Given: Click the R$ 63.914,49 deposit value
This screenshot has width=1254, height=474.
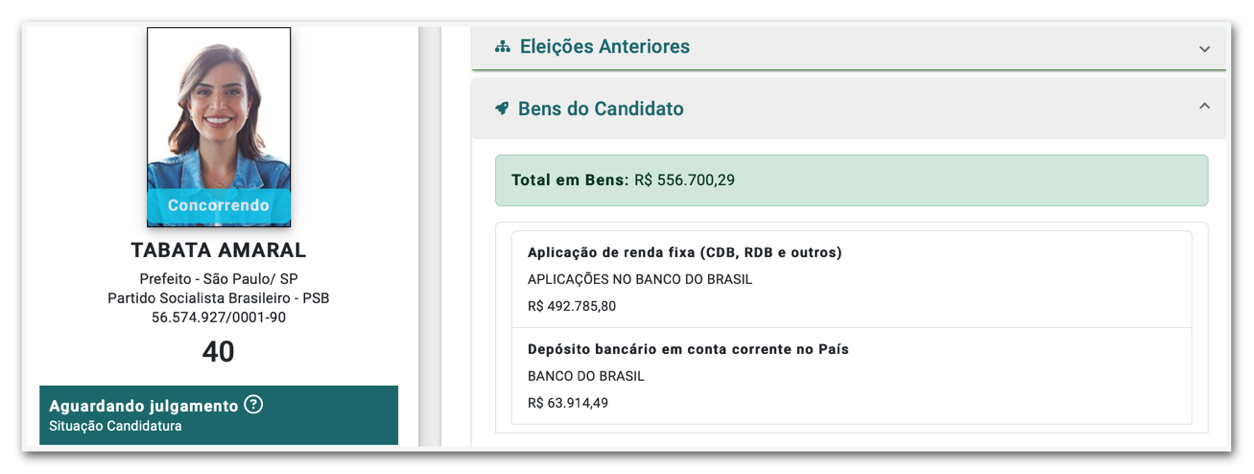Looking at the screenshot, I should (568, 403).
